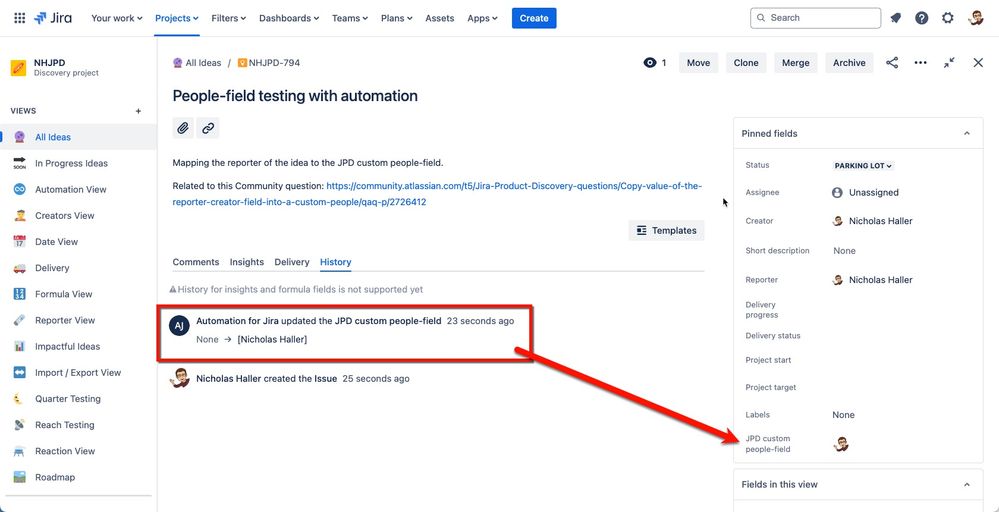Viewport: 999px width, 512px height.
Task: Open the Atlassian community question link
Action: (x=437, y=194)
